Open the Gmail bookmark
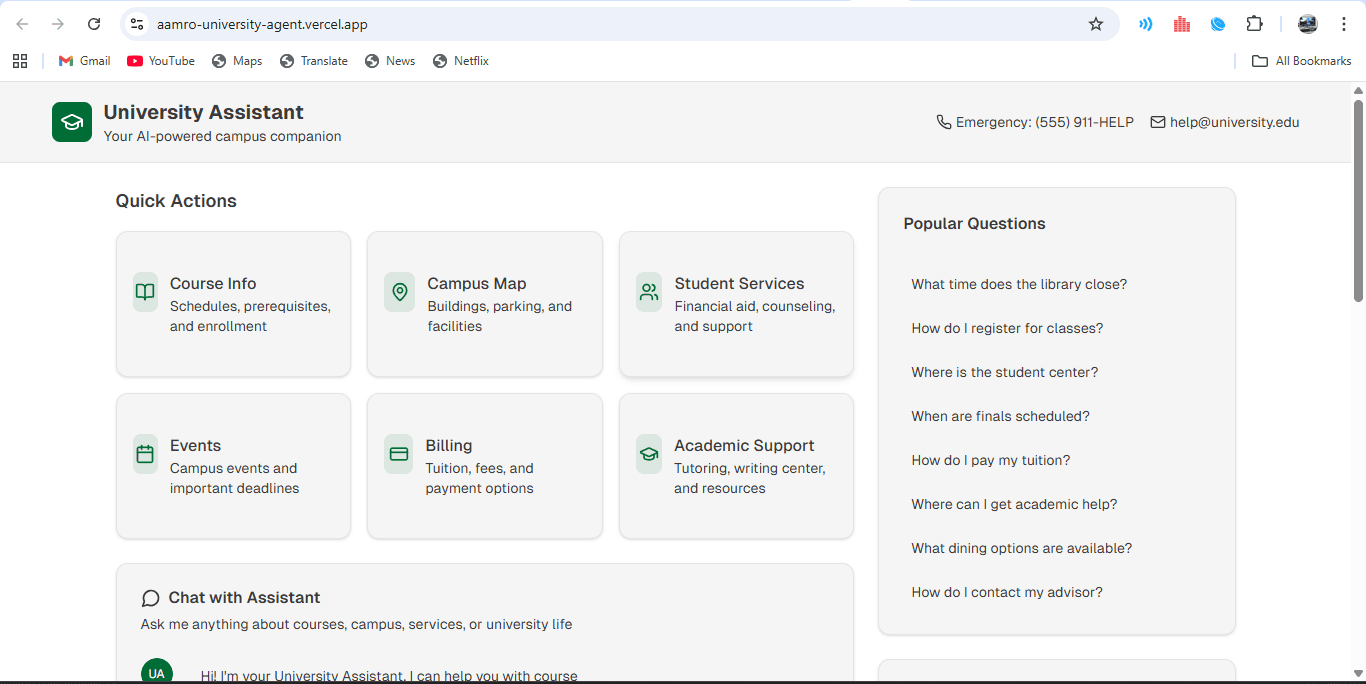This screenshot has height=684, width=1366. click(85, 61)
